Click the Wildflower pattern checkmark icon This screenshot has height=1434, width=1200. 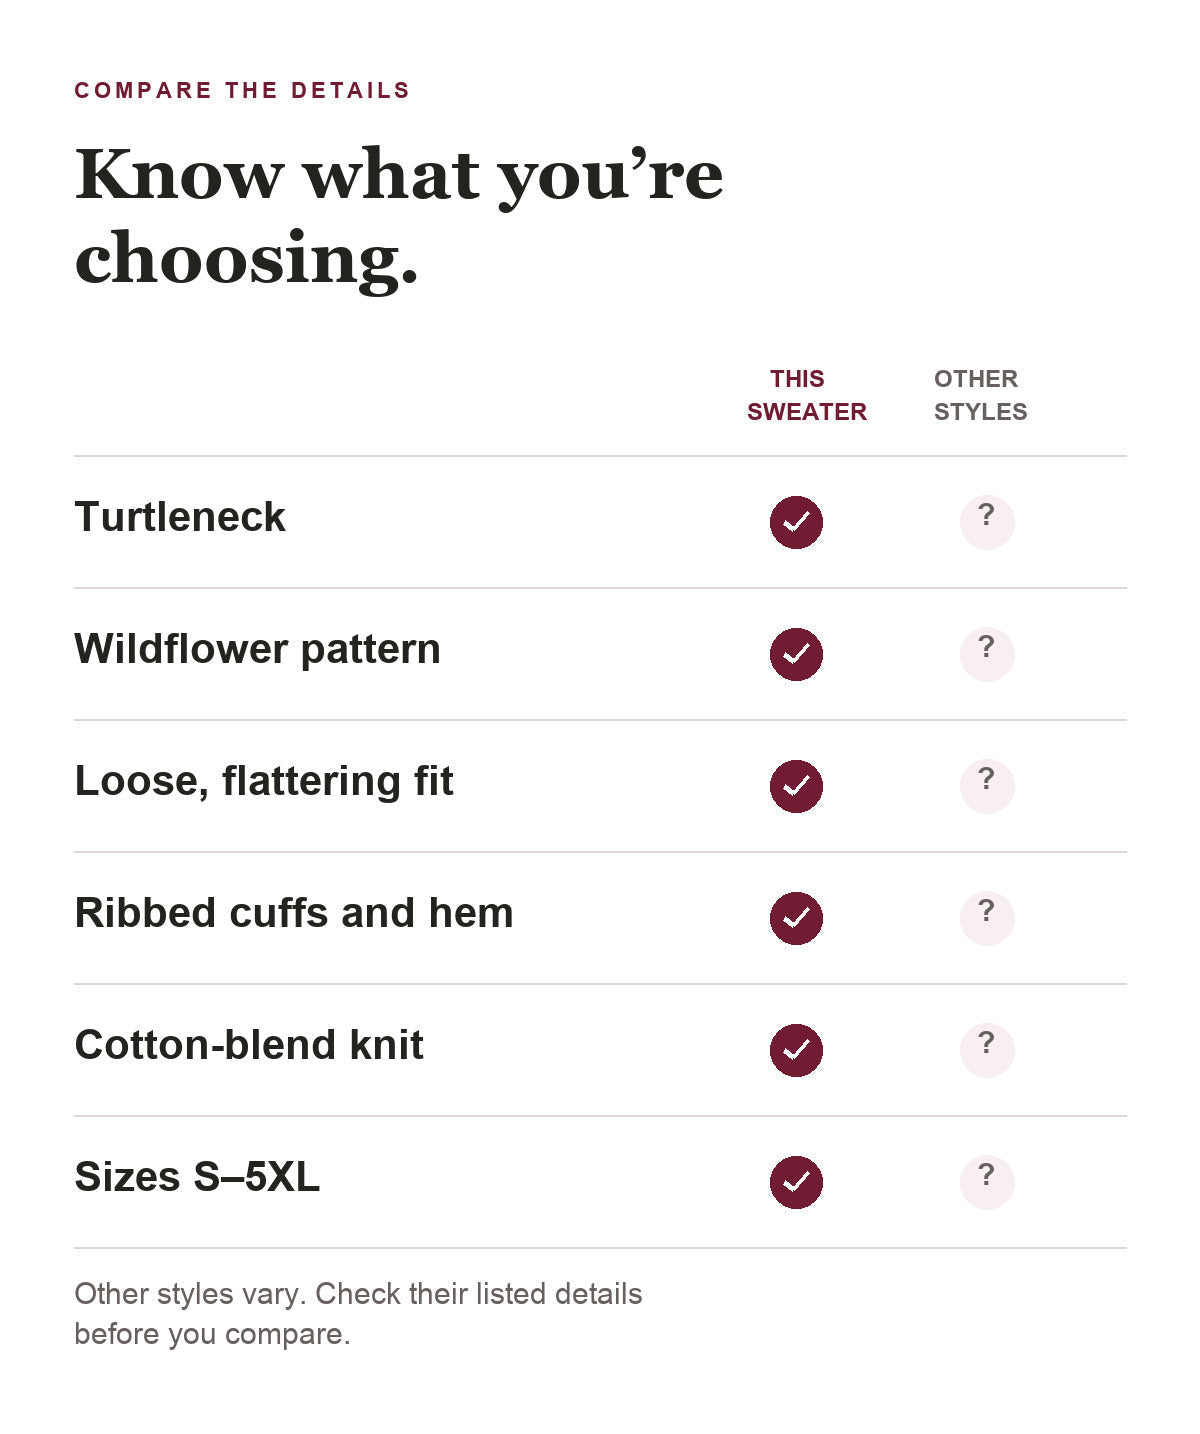[796, 654]
